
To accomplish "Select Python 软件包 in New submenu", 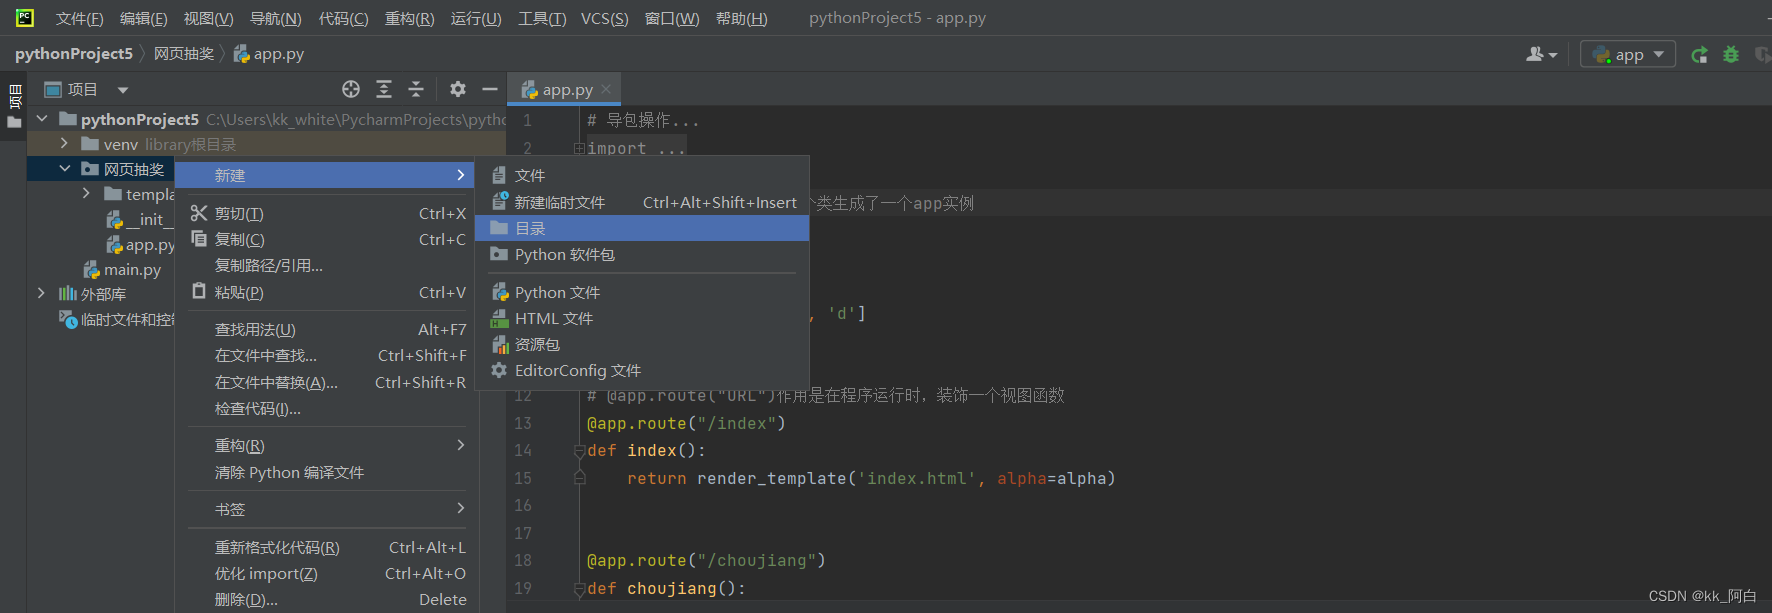I will tap(642, 255).
